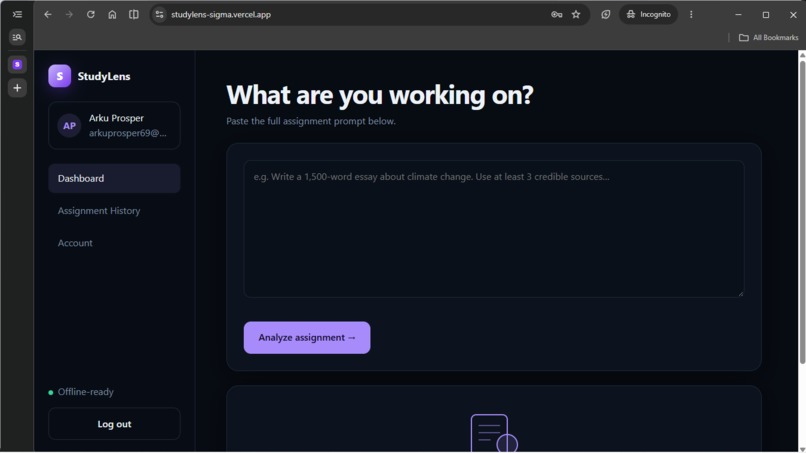The image size is (806, 453).
Task: Reload the page with refresh icon
Action: coord(90,14)
